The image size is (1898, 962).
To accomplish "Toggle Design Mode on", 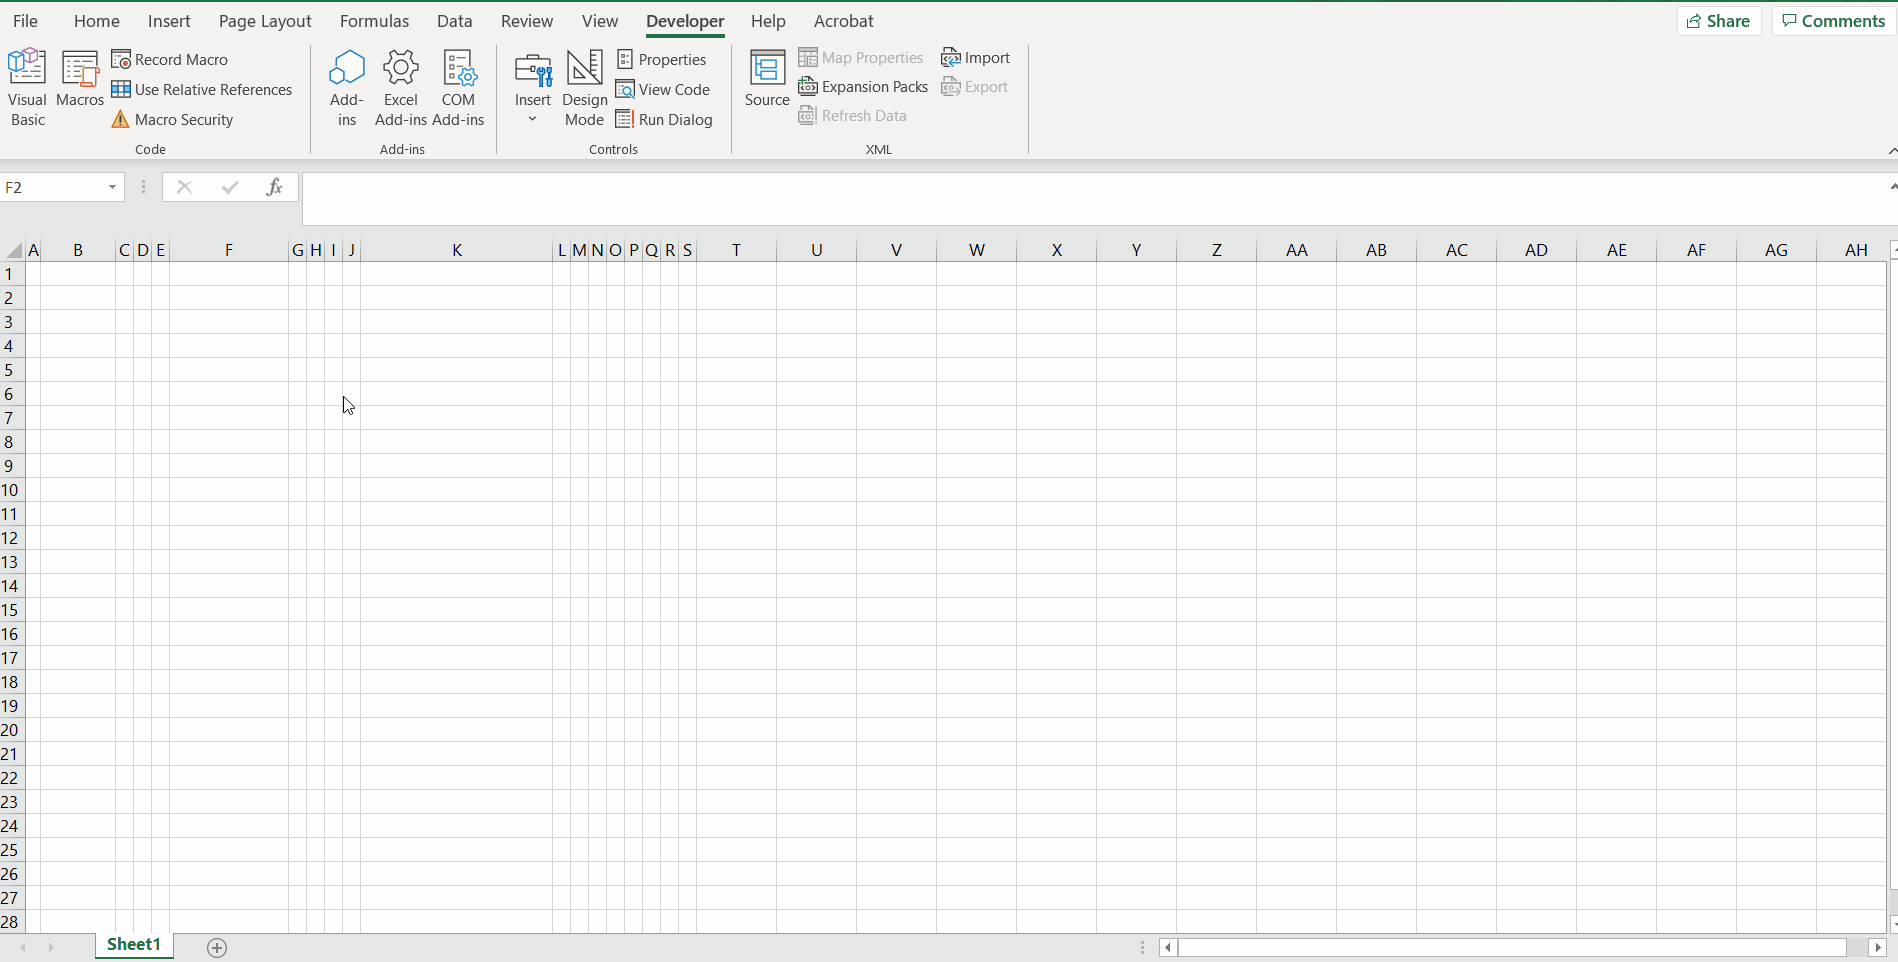I will pyautogui.click(x=584, y=87).
